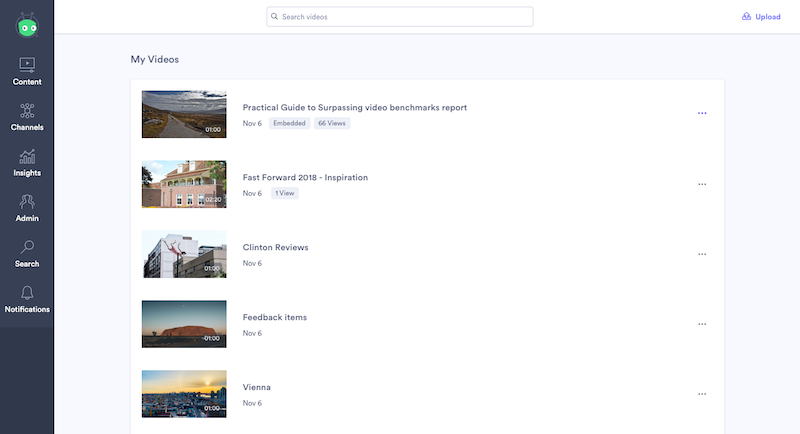This screenshot has height=434, width=800.
Task: Open options menu for Fast Forward 2018 video
Action: pos(702,184)
